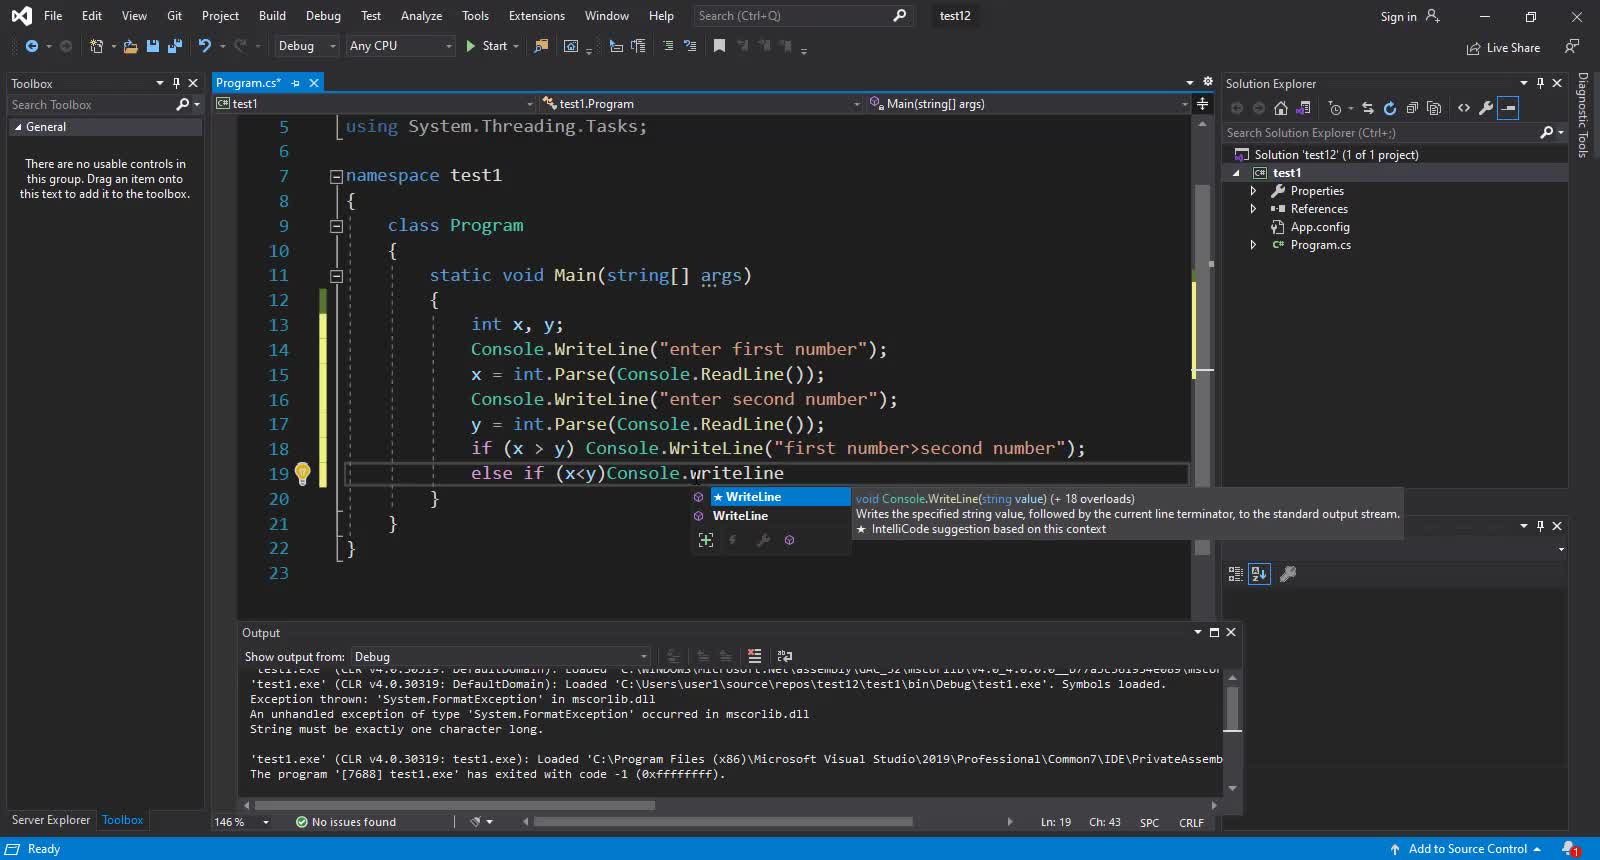Image resolution: width=1600 pixels, height=860 pixels.
Task: Toggle the Toolbox auto-hide pin
Action: 176,83
